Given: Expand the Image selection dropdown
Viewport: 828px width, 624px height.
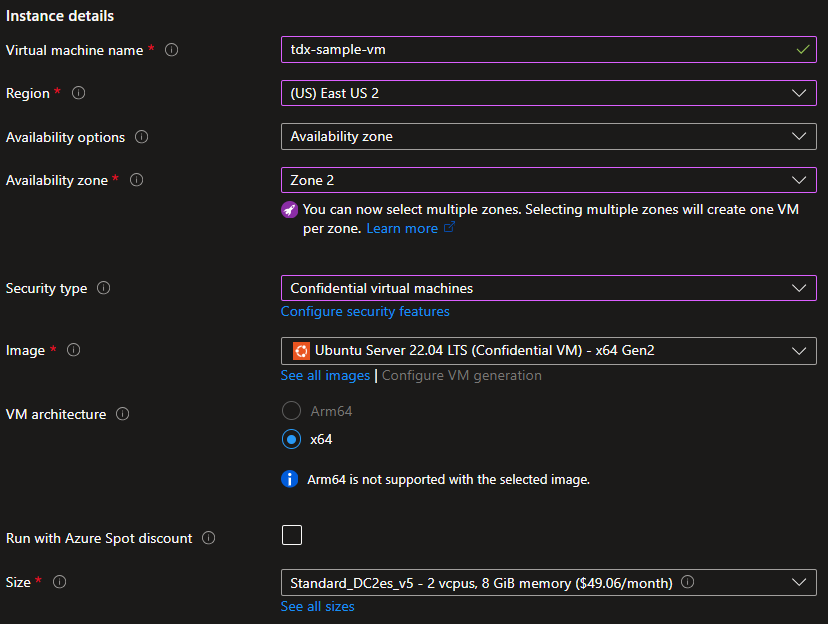Looking at the screenshot, I should click(548, 350).
